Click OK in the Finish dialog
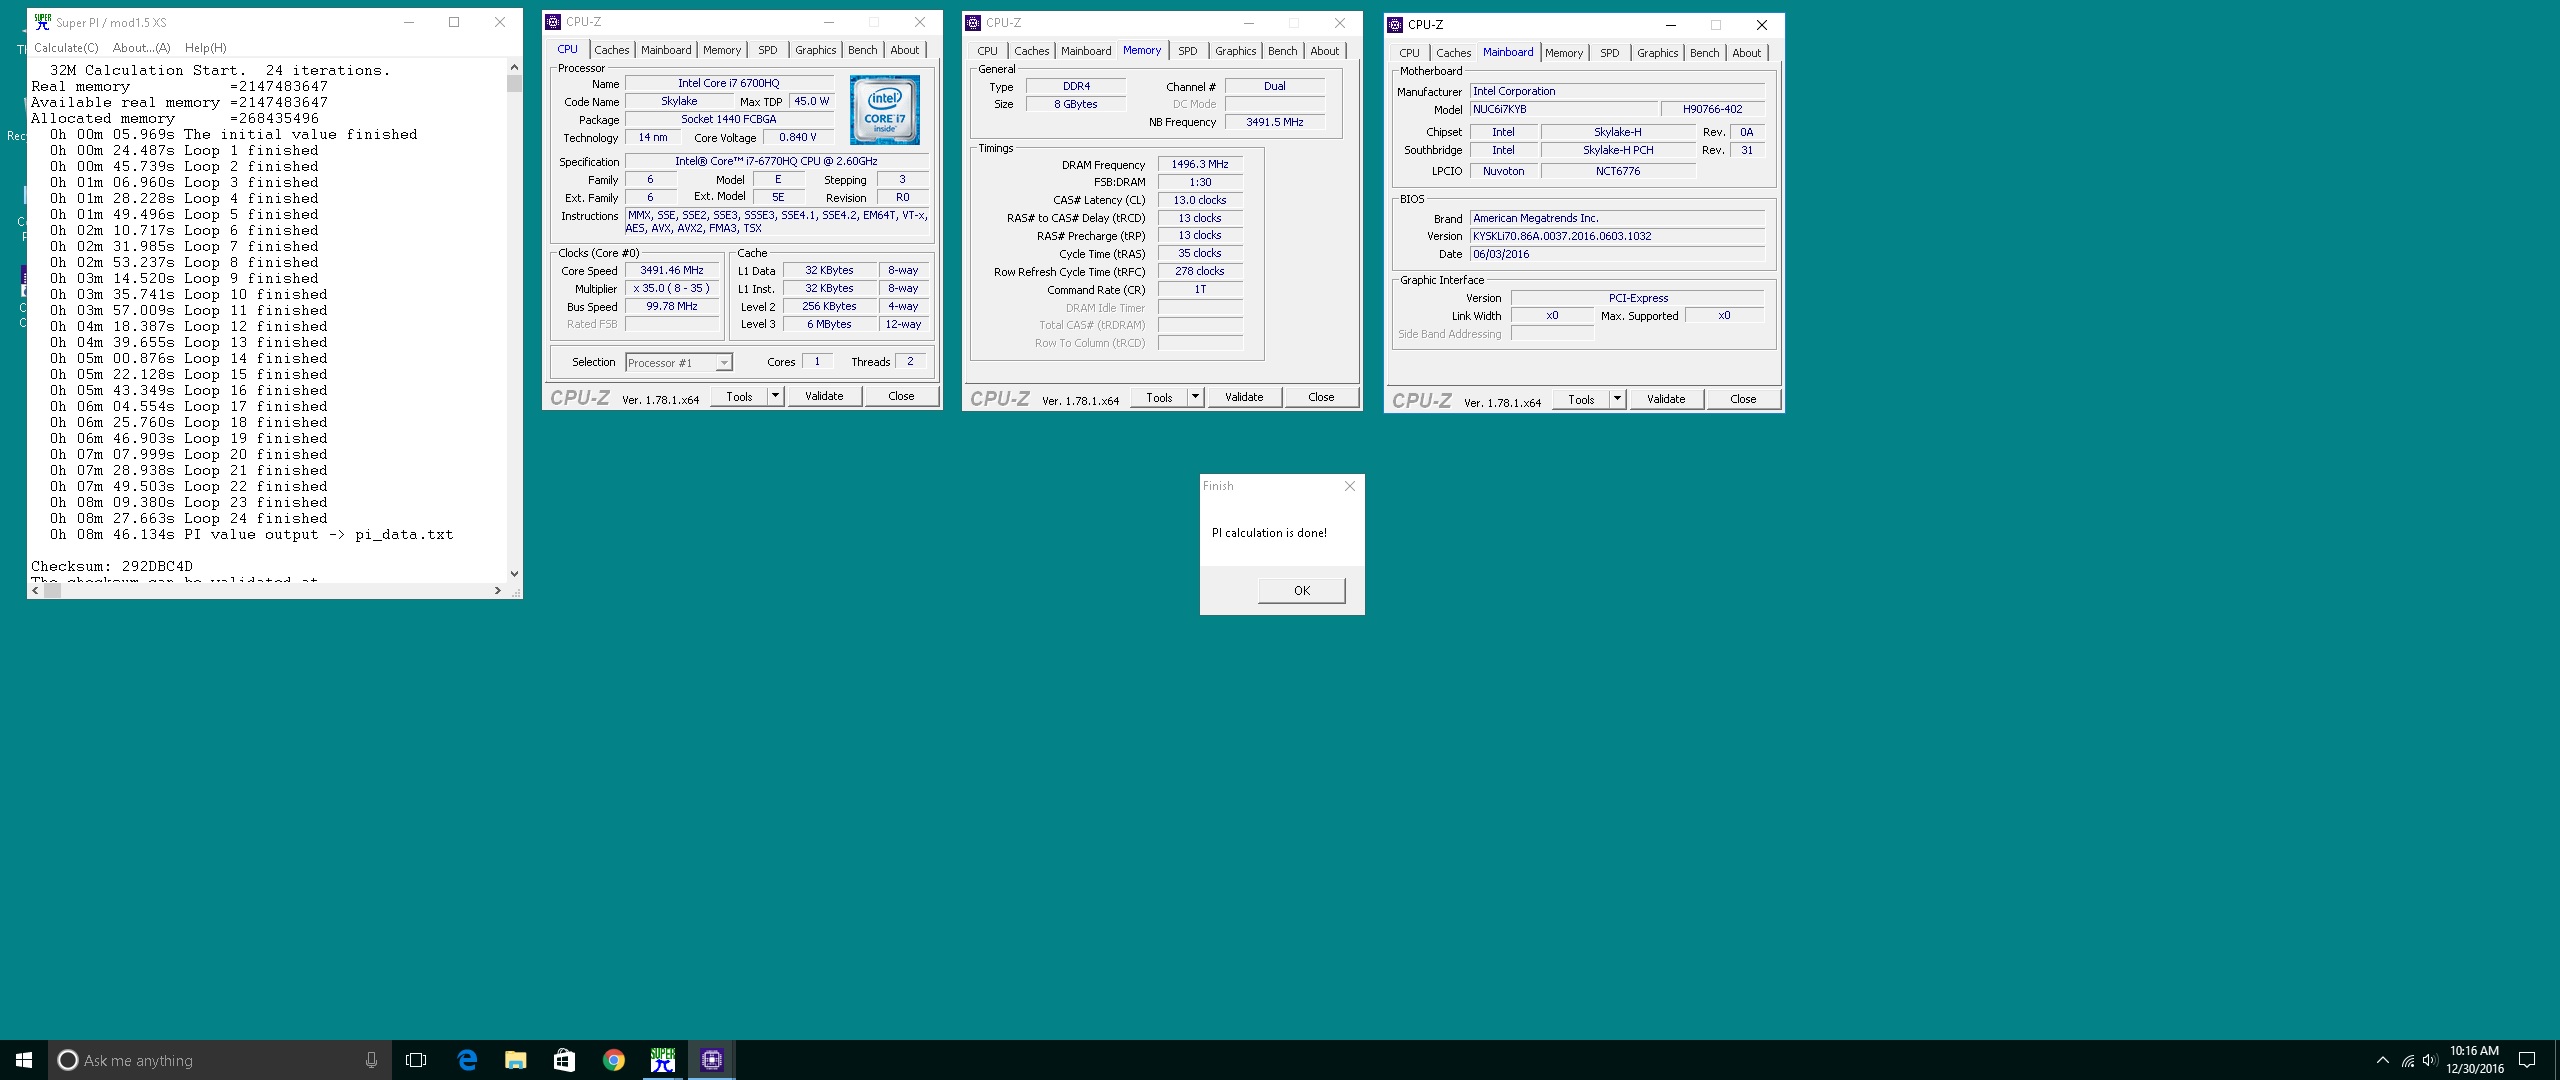2560x1080 pixels. point(1301,590)
